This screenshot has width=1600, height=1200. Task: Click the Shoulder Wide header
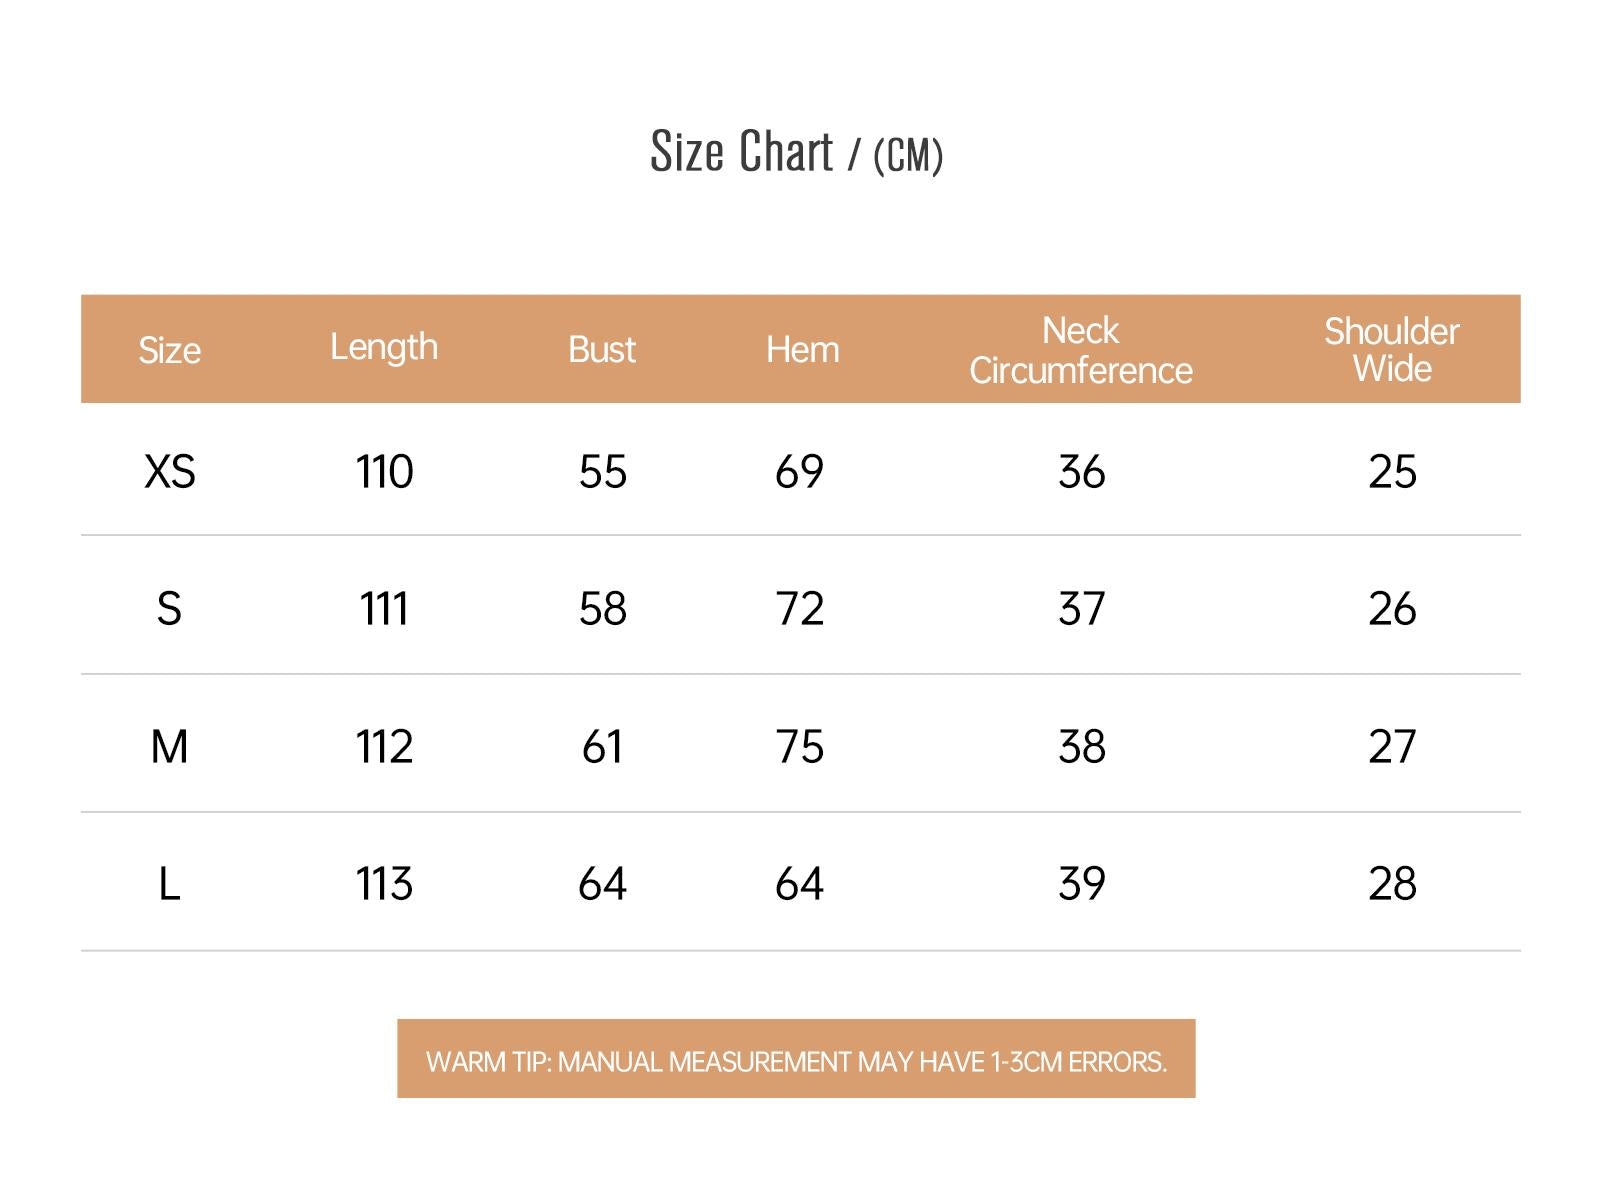(1392, 349)
